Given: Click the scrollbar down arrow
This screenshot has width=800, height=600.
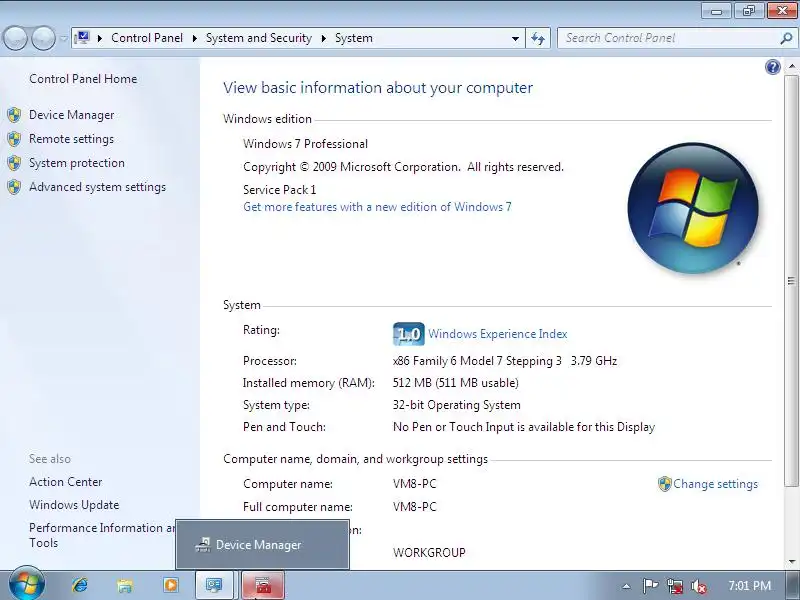Looking at the screenshot, I should (x=792, y=562).
